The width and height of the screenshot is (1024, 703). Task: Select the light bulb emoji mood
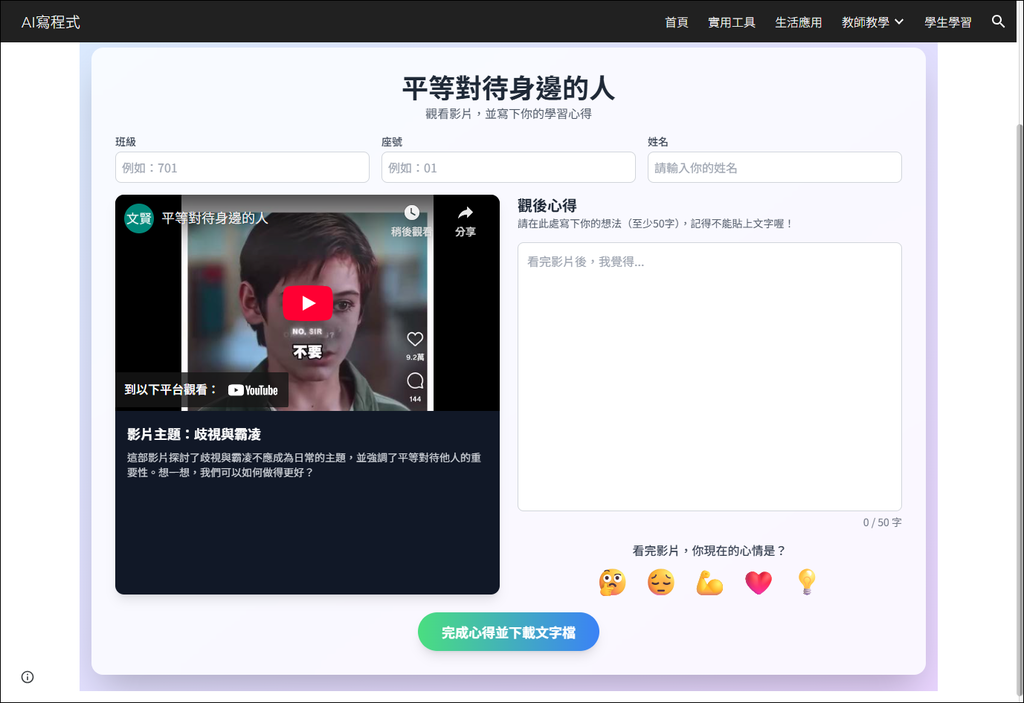pyautogui.click(x=807, y=582)
